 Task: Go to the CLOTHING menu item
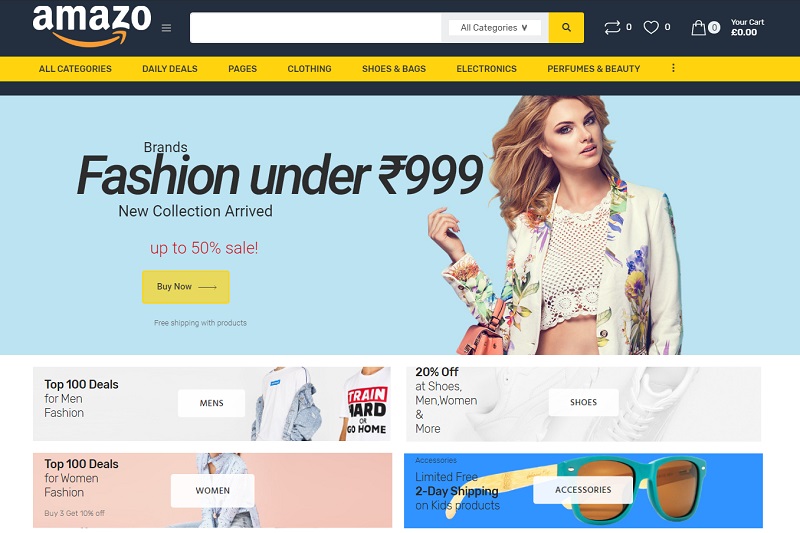[309, 69]
